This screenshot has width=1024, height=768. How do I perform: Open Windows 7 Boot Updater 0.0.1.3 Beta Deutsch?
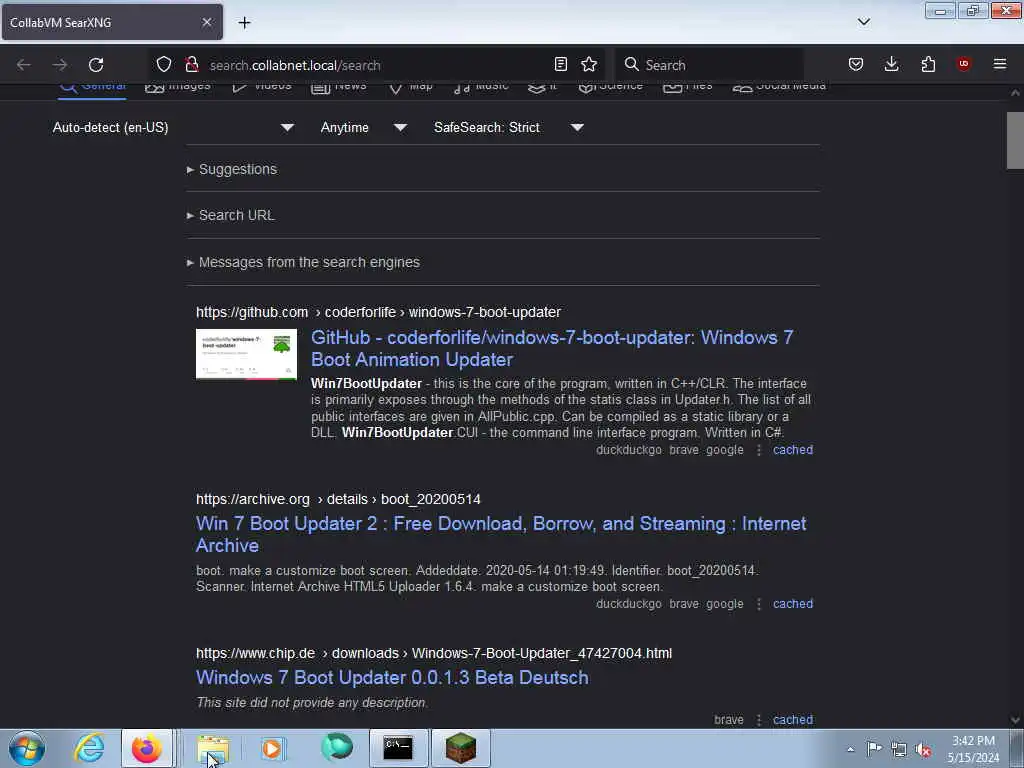coord(392,678)
